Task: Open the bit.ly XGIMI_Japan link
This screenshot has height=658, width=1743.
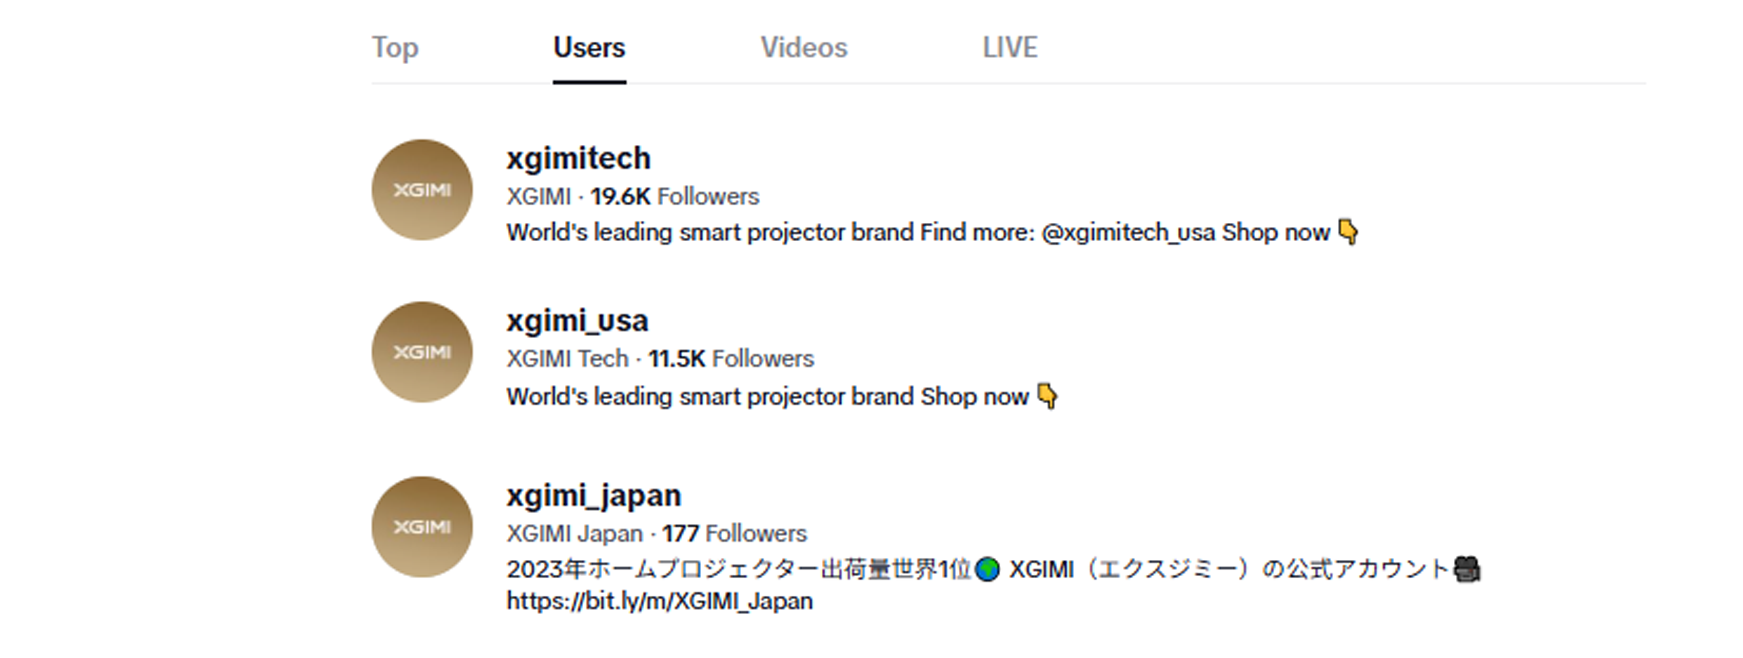Action: pyautogui.click(x=659, y=601)
